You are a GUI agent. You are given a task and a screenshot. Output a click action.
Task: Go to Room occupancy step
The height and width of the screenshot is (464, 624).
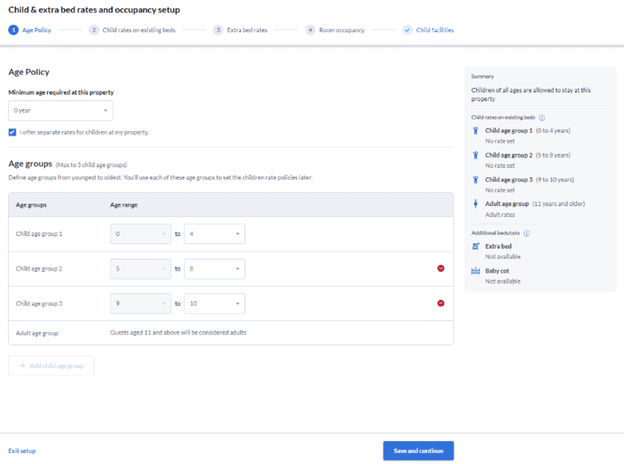point(335,30)
